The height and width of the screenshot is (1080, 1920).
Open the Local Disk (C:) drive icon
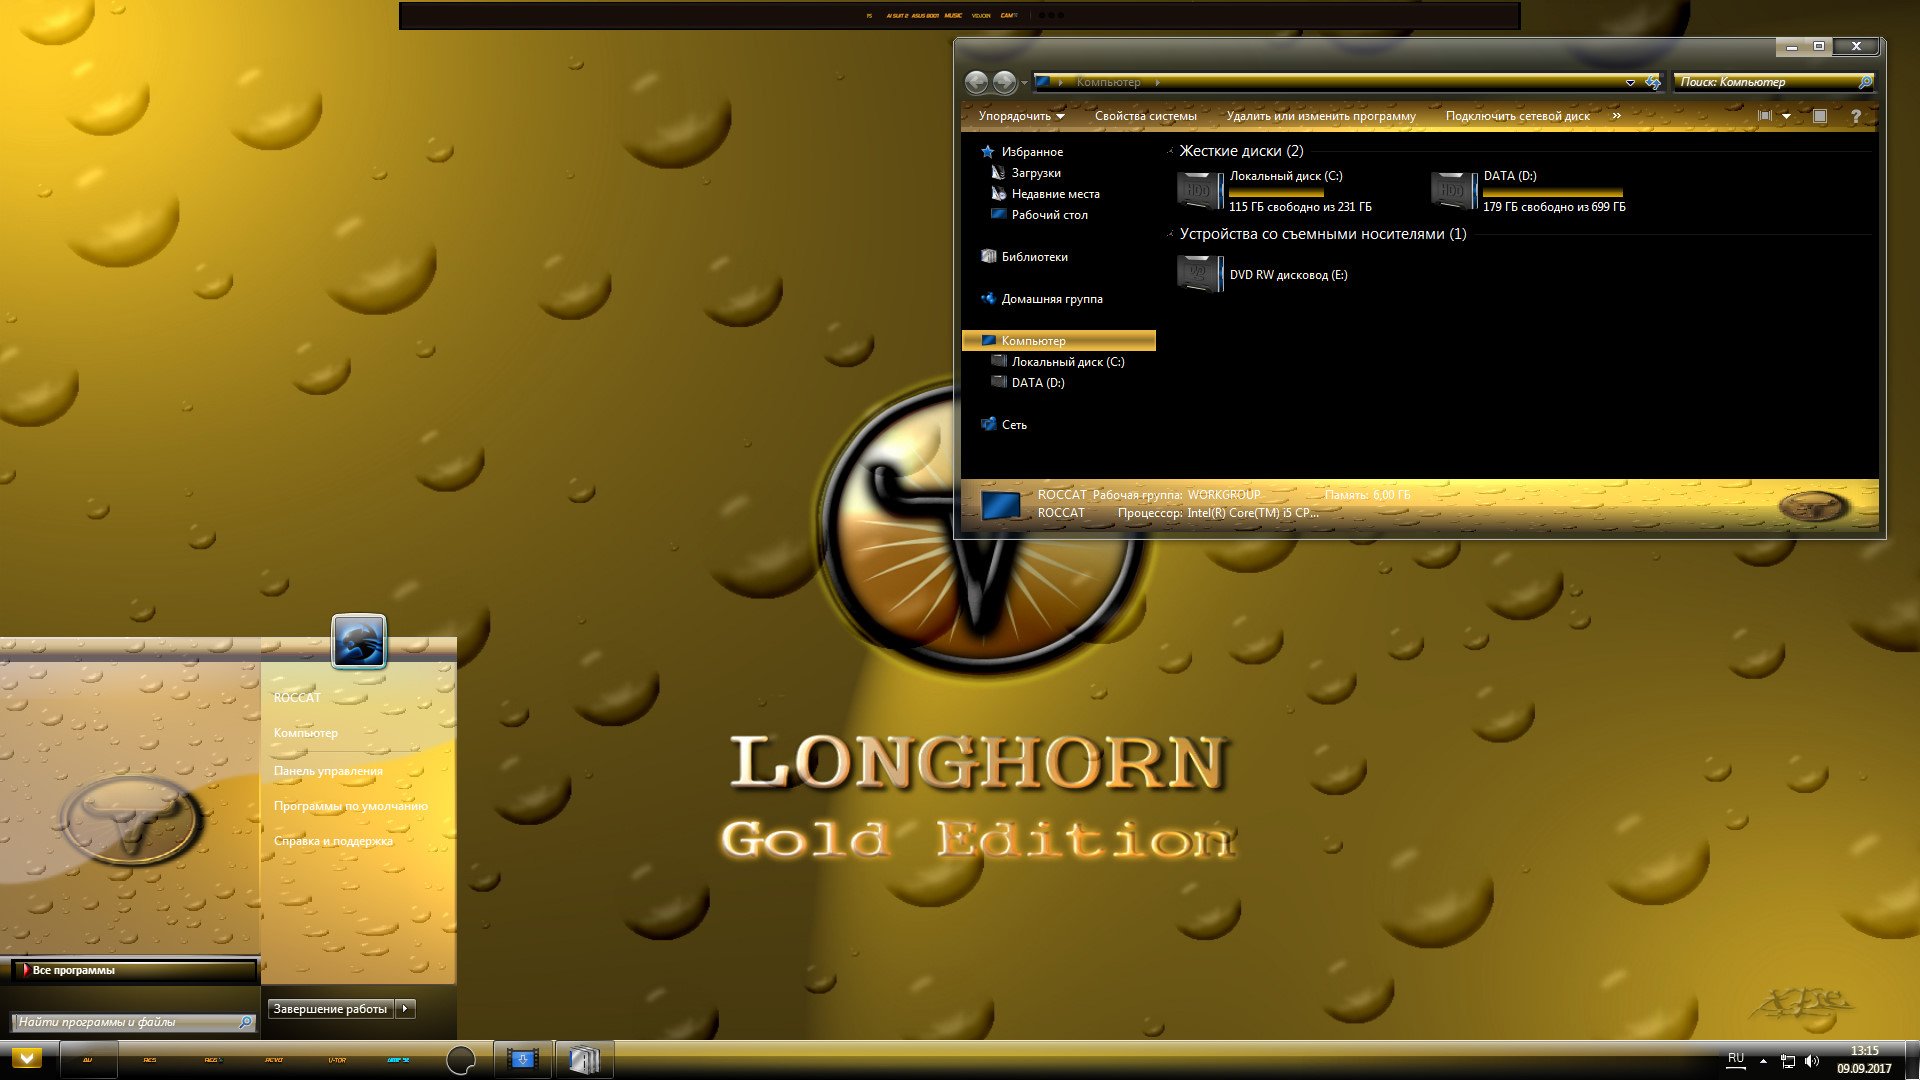click(x=1200, y=190)
